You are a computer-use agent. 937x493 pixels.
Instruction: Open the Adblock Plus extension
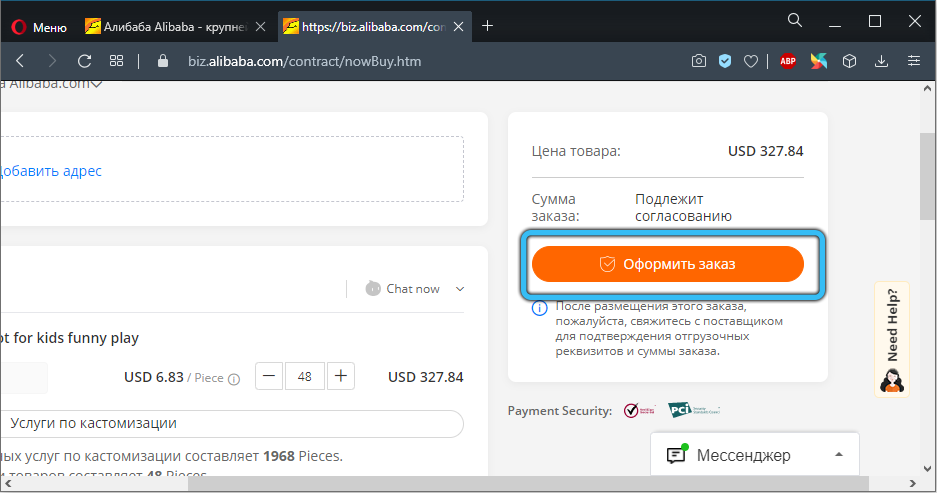[788, 61]
